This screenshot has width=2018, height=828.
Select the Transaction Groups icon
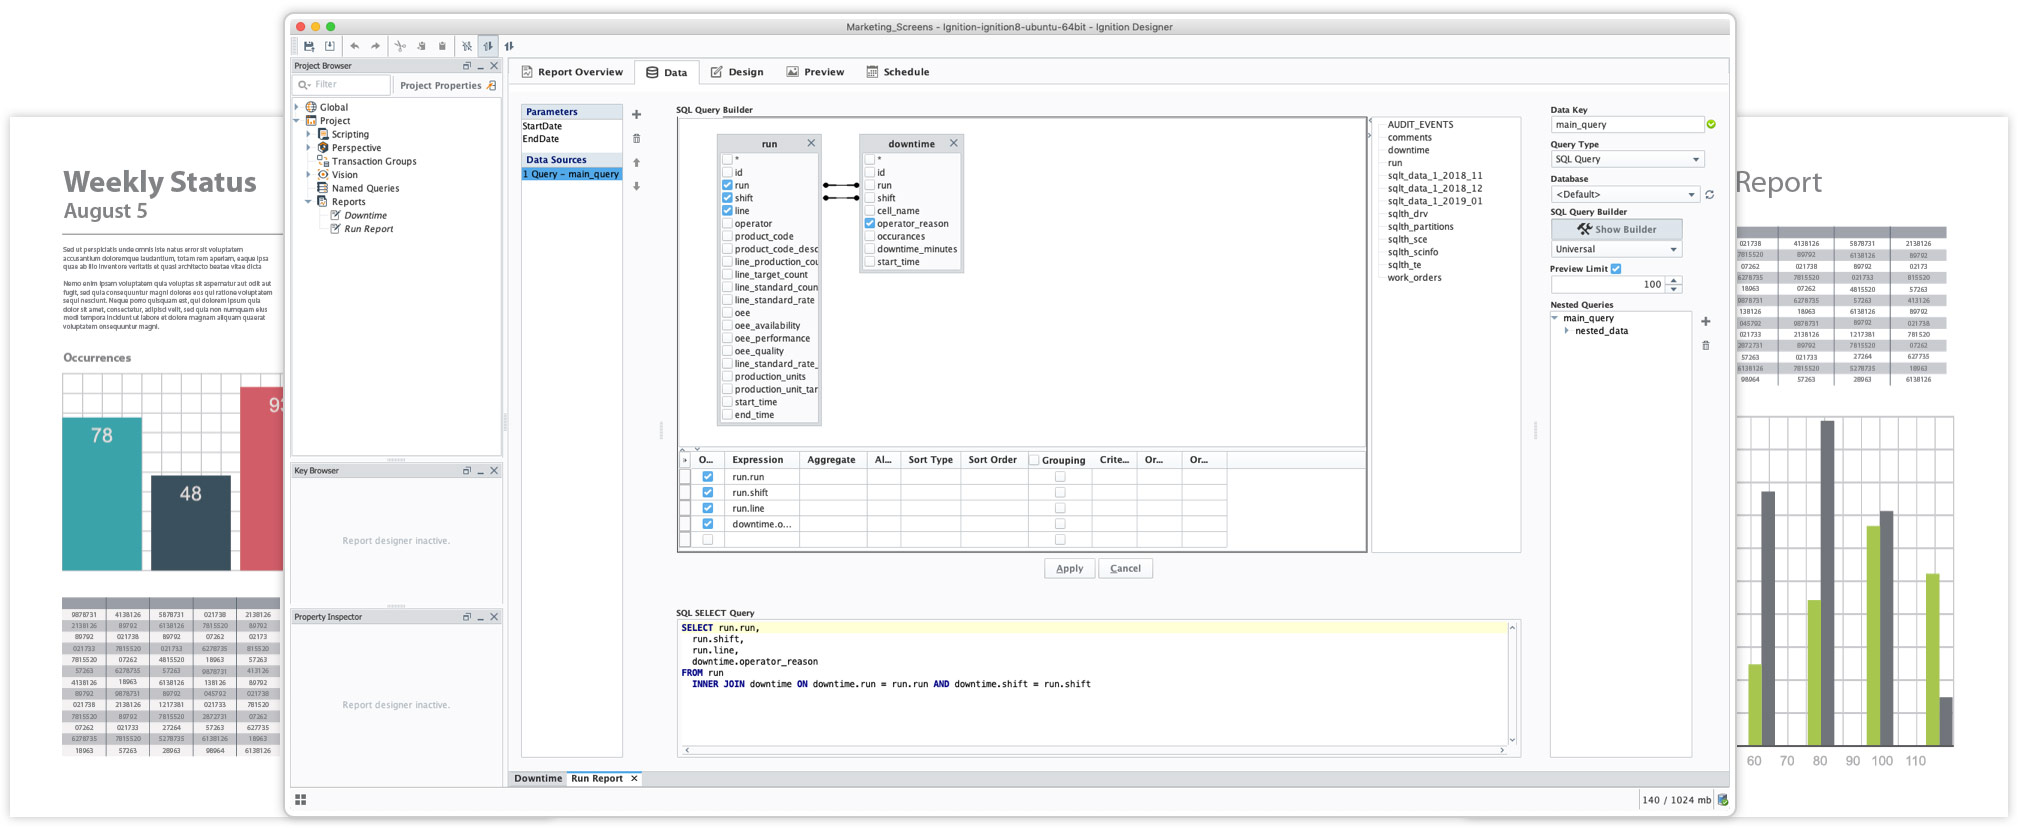tap(323, 160)
